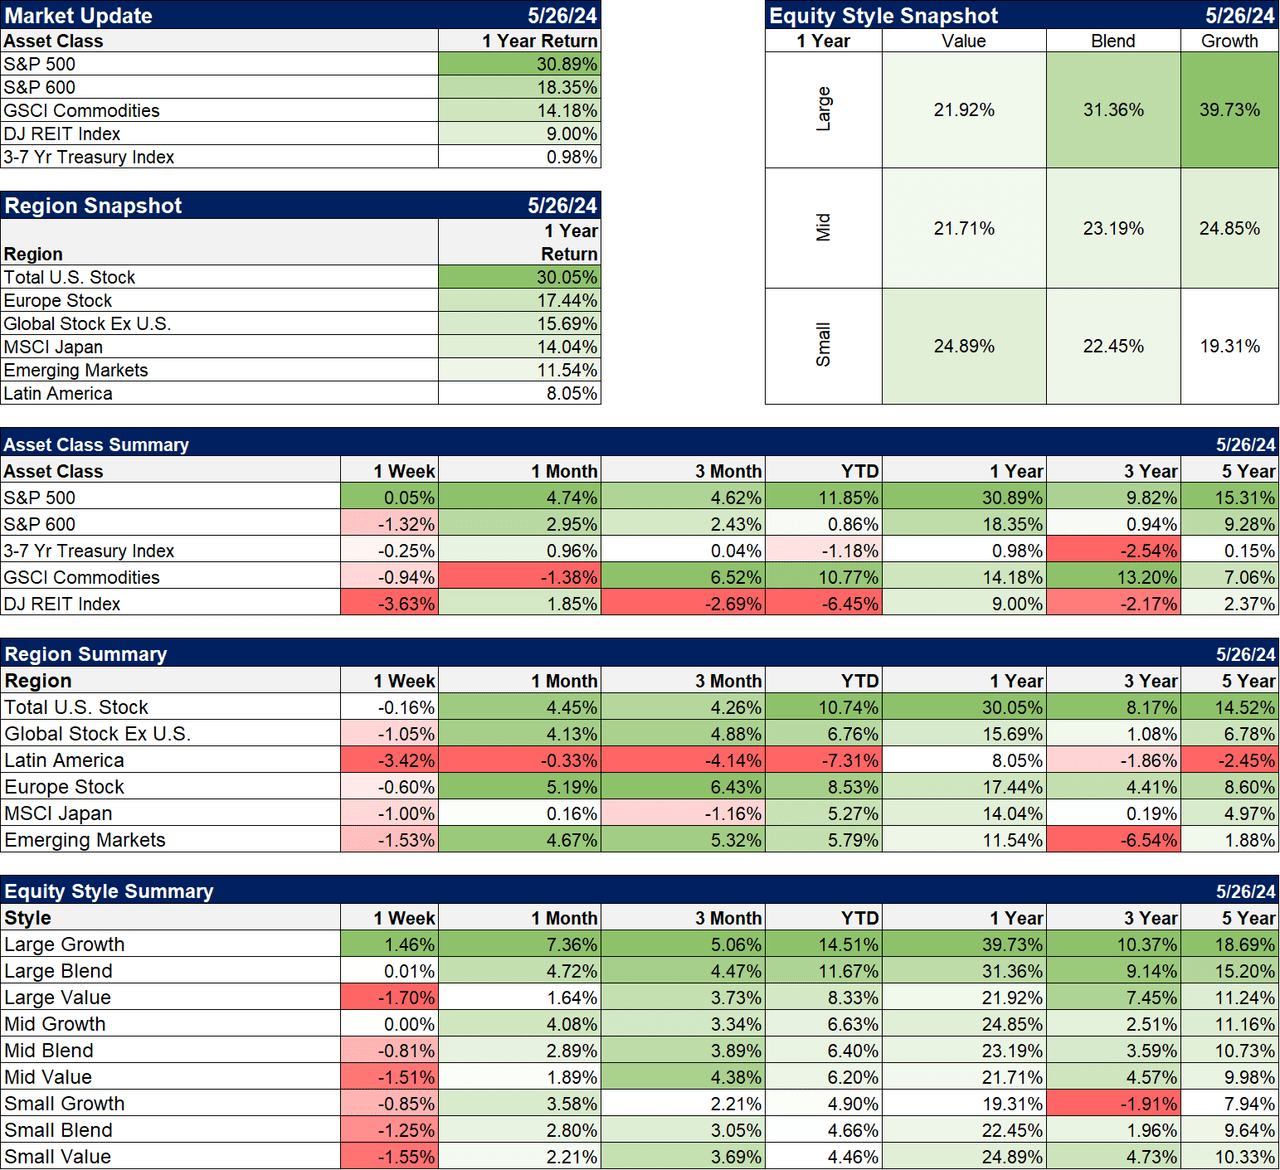Select Large Value 1 Week value -1.70%
This screenshot has height=1170, width=1280.
pyautogui.click(x=389, y=997)
